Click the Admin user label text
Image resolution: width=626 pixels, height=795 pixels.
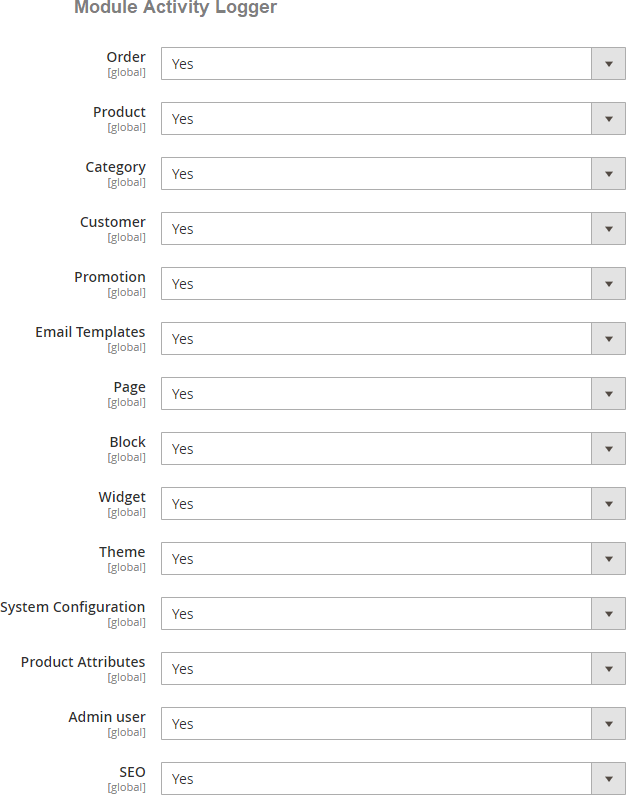click(x=107, y=717)
